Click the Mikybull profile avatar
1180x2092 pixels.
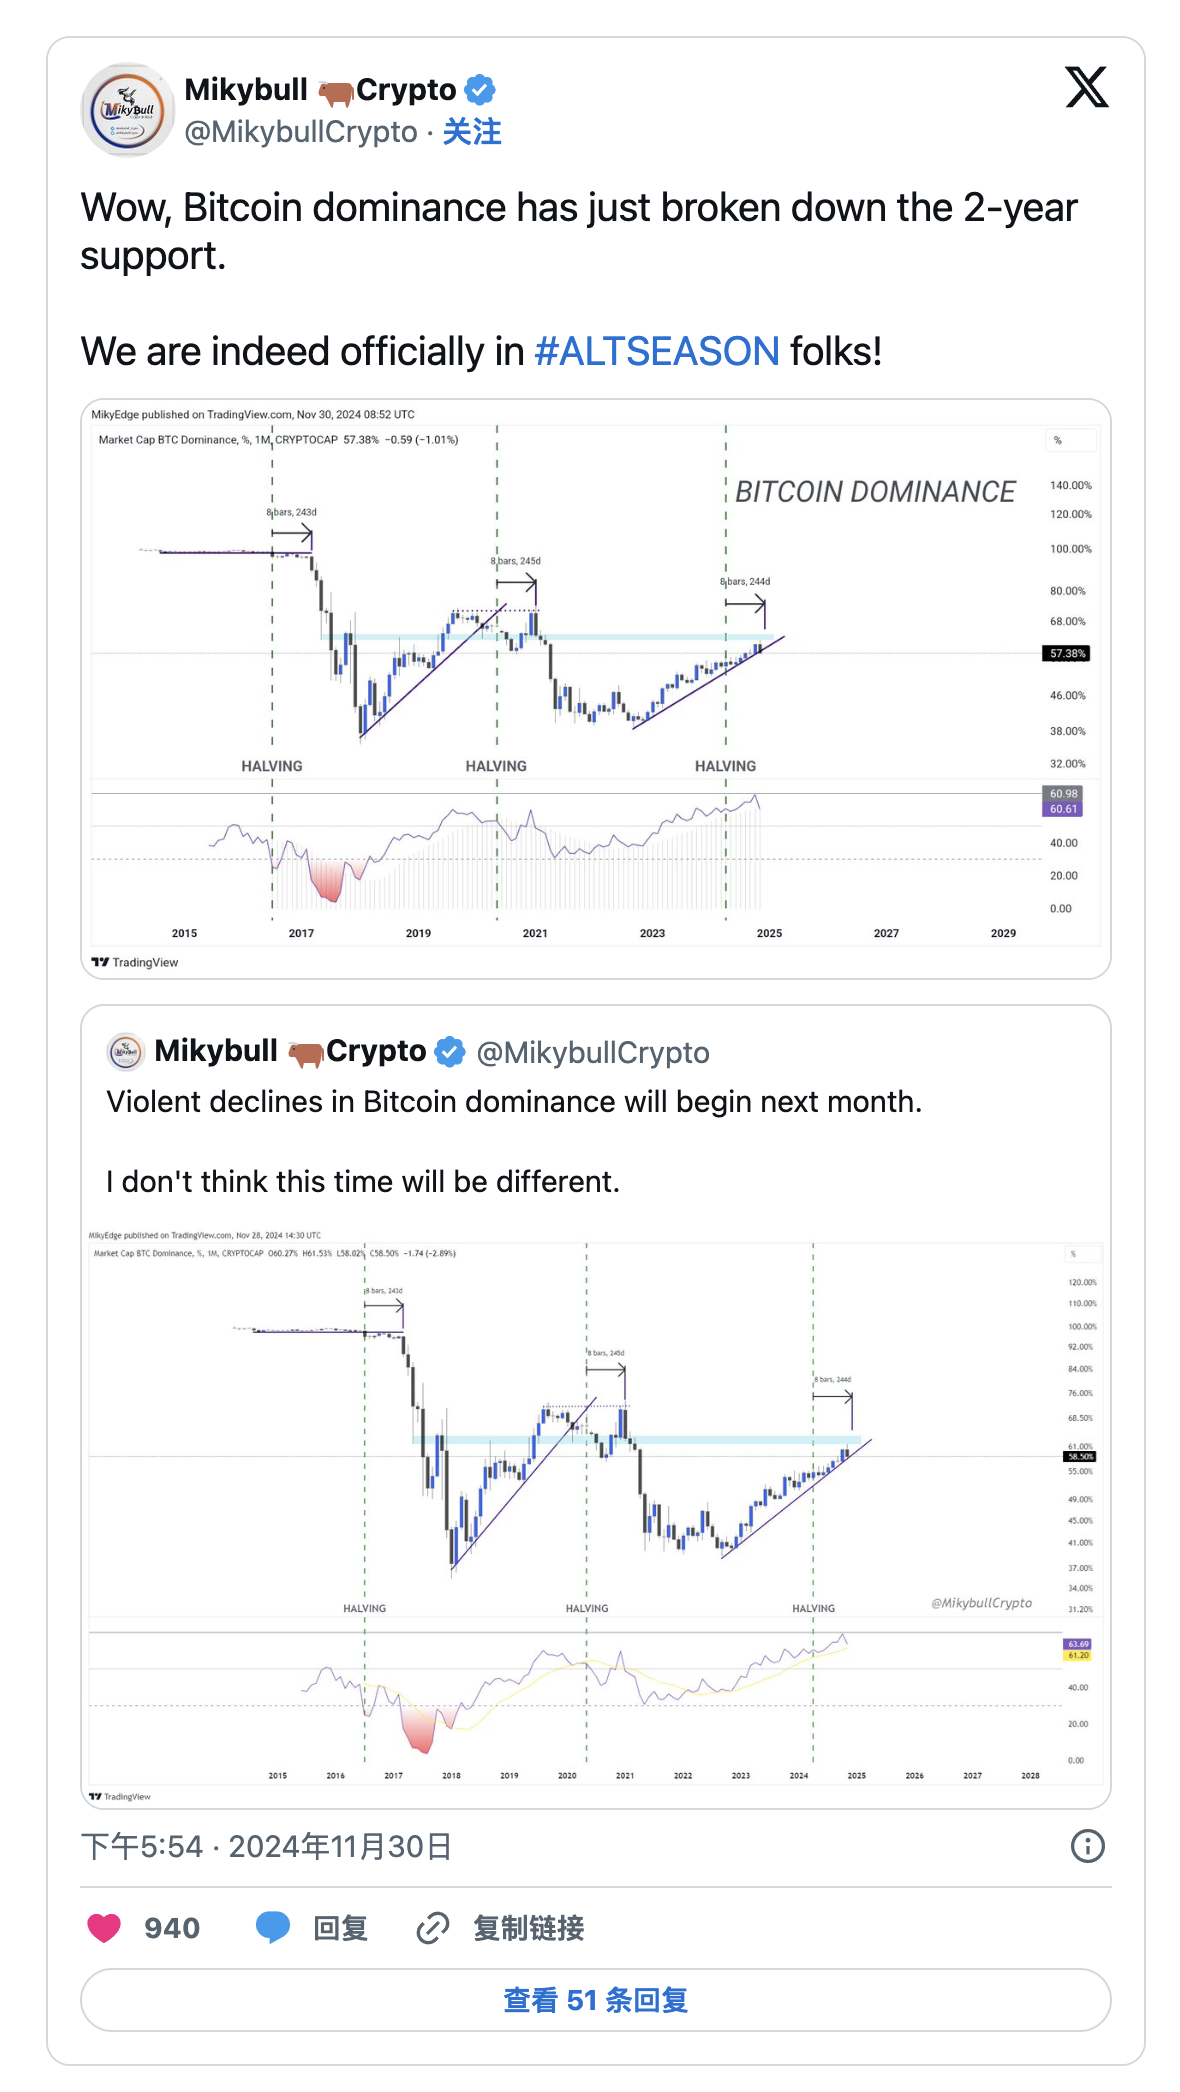pos(128,110)
